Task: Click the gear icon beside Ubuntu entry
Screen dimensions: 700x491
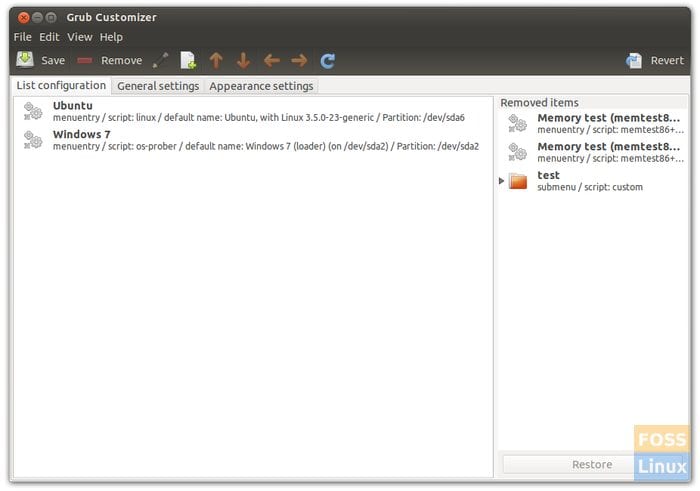Action: tap(33, 111)
